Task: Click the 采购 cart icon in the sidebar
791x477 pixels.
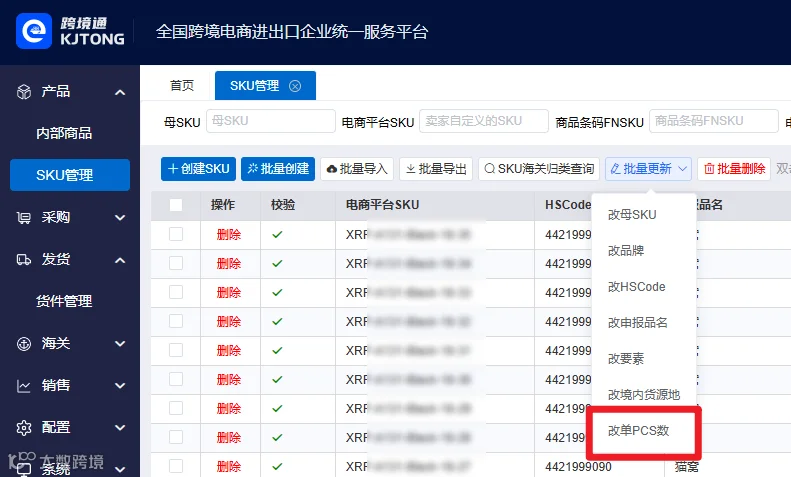Action: [24, 217]
